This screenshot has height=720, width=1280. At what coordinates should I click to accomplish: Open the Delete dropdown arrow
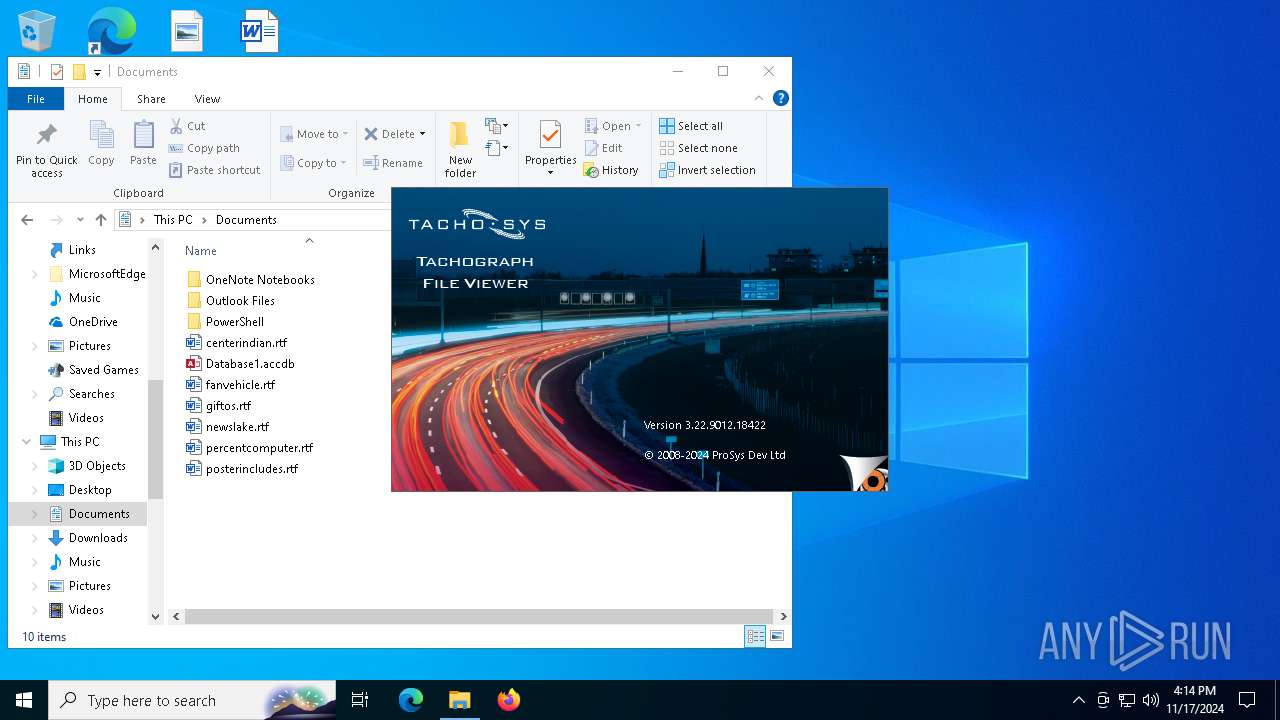pos(422,134)
